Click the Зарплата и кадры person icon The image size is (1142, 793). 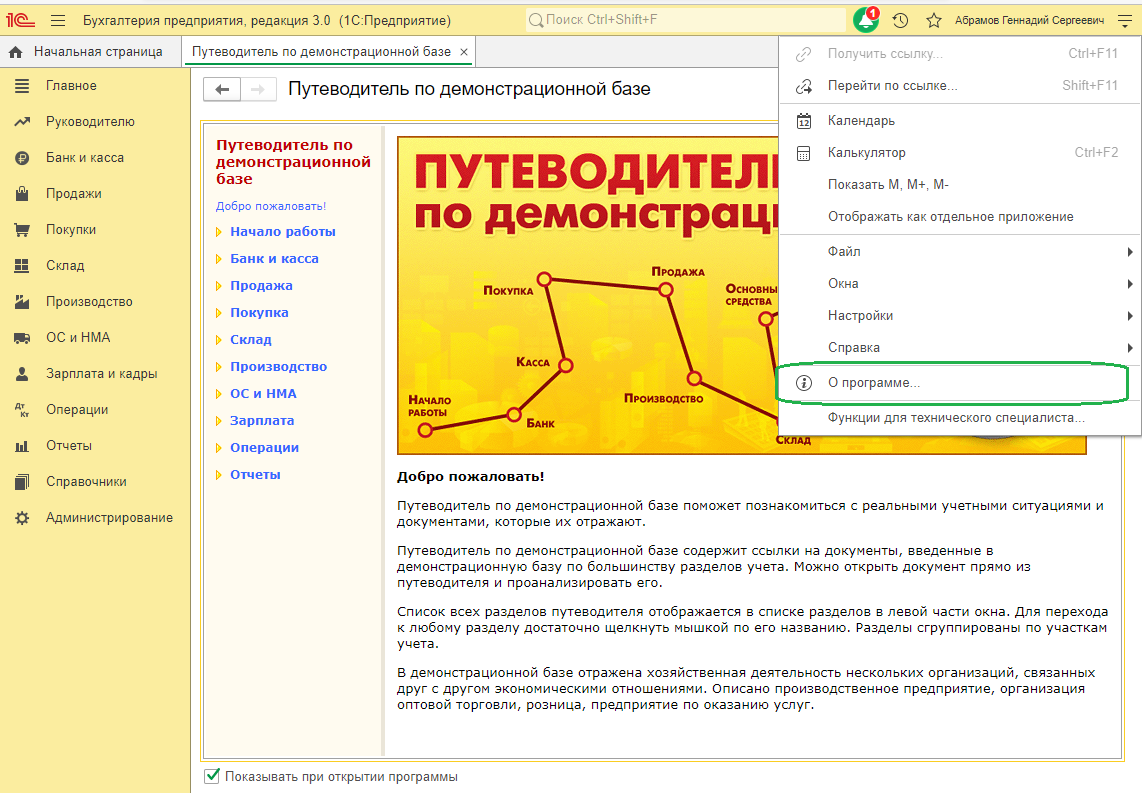23,374
